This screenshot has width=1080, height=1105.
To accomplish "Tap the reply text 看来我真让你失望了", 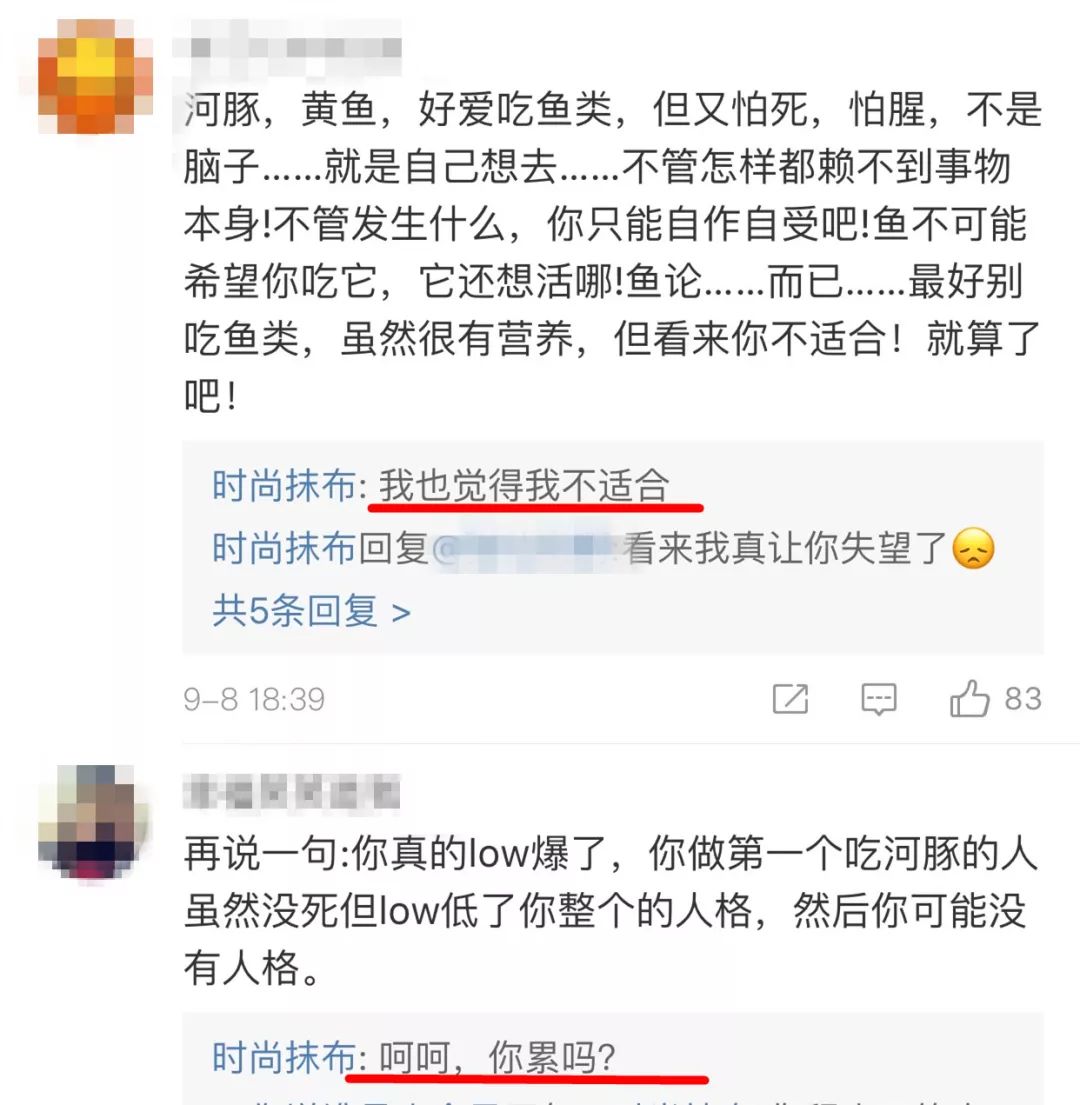I will pyautogui.click(x=784, y=548).
